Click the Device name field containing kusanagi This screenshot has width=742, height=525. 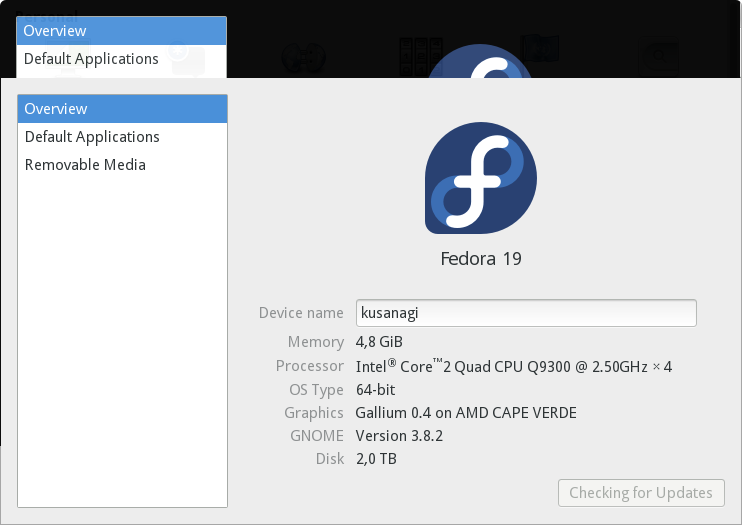click(x=526, y=313)
